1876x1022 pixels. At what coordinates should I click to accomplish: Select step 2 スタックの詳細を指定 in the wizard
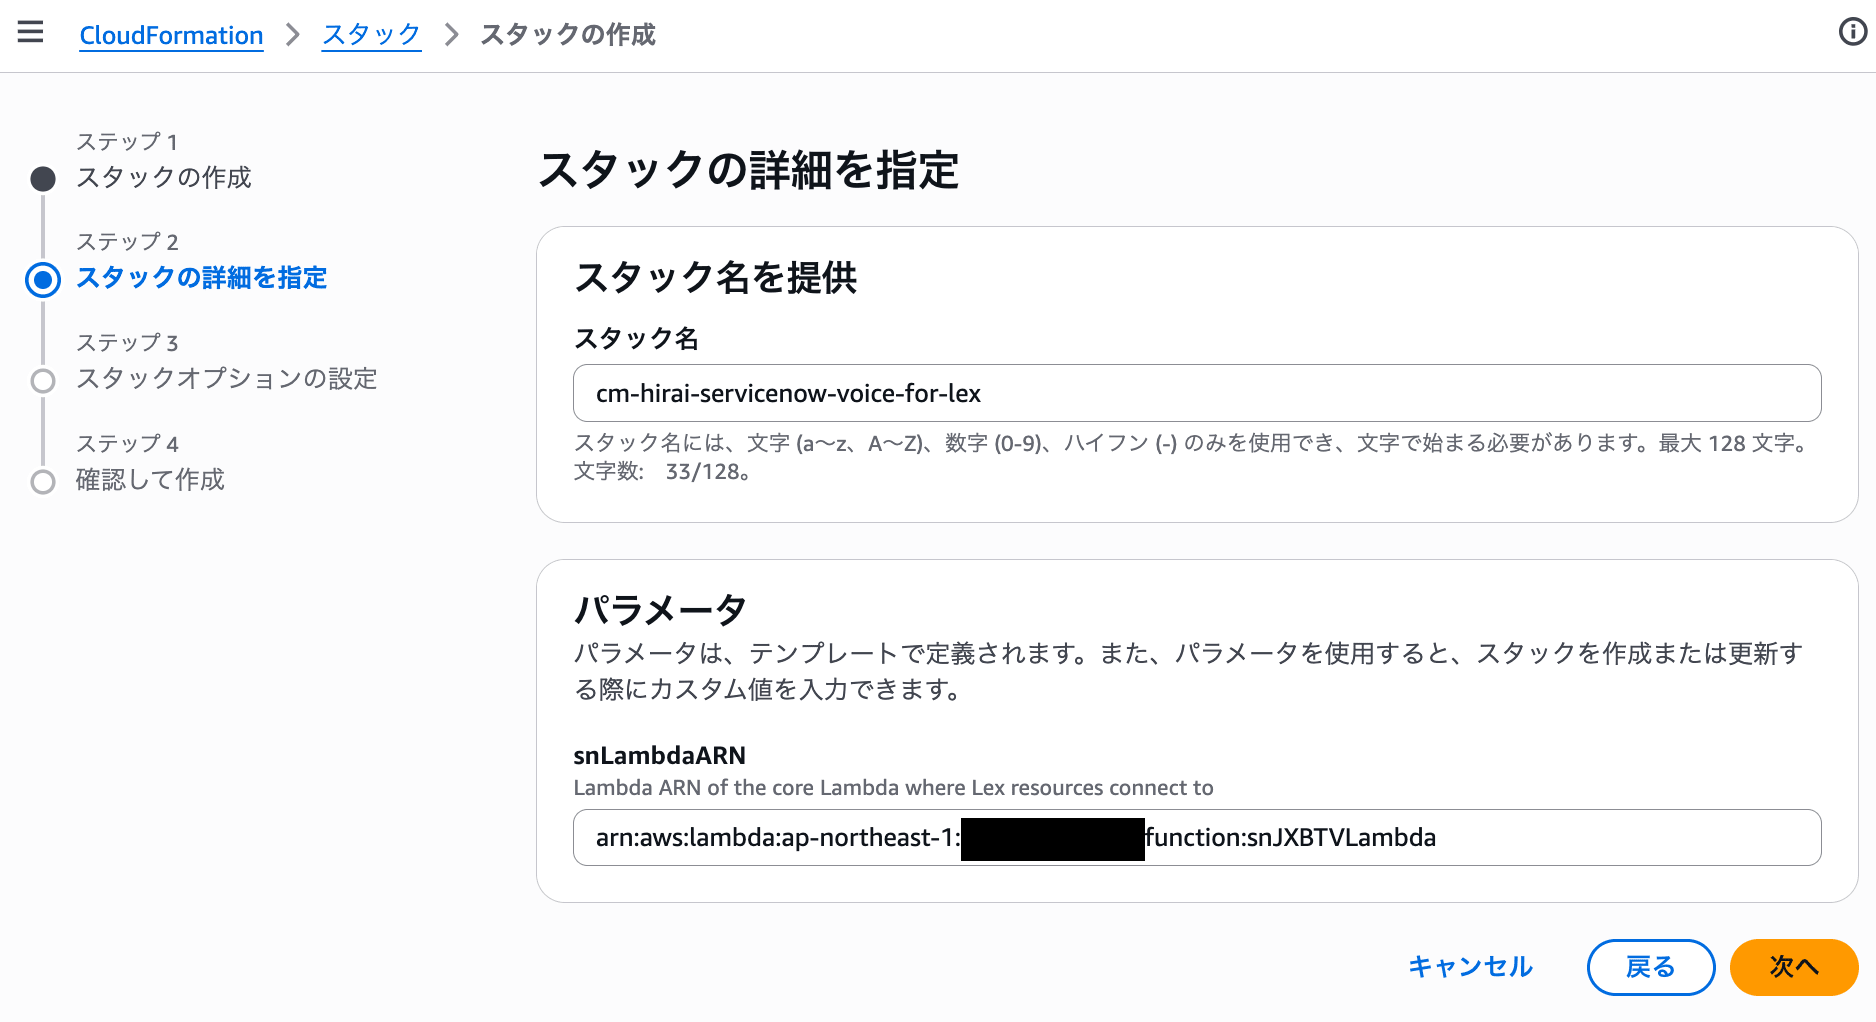(x=202, y=278)
